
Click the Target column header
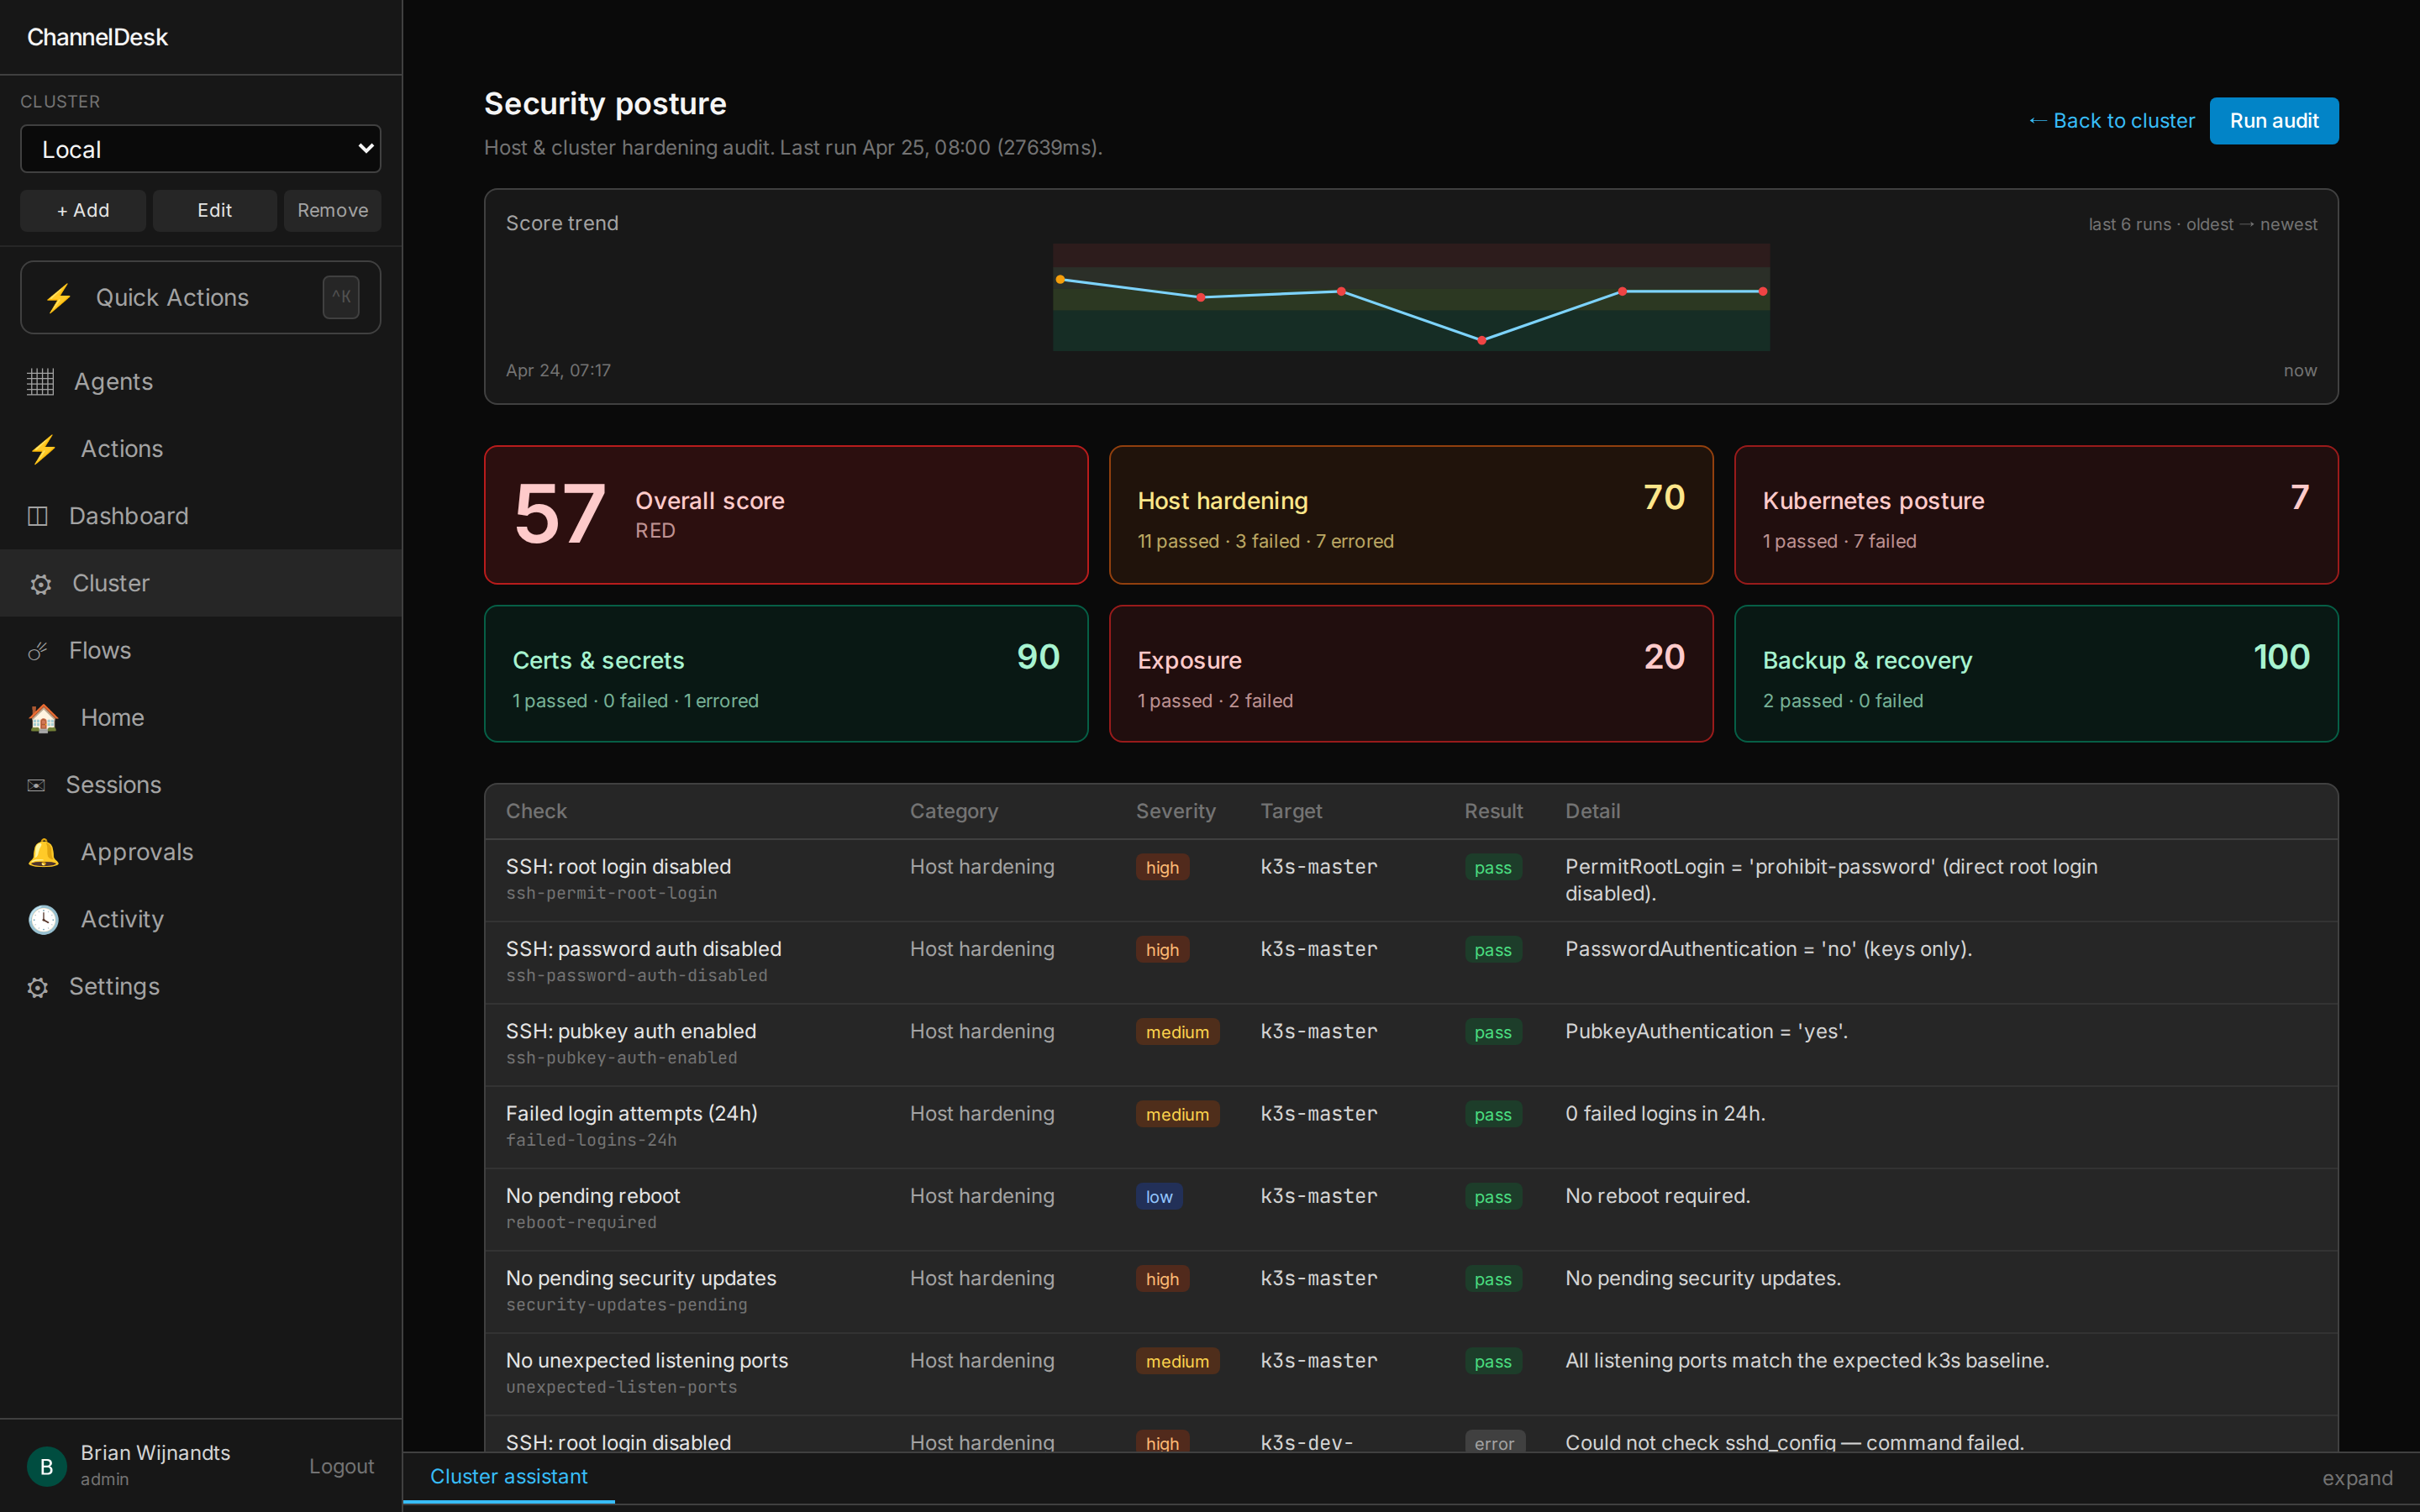click(x=1291, y=811)
